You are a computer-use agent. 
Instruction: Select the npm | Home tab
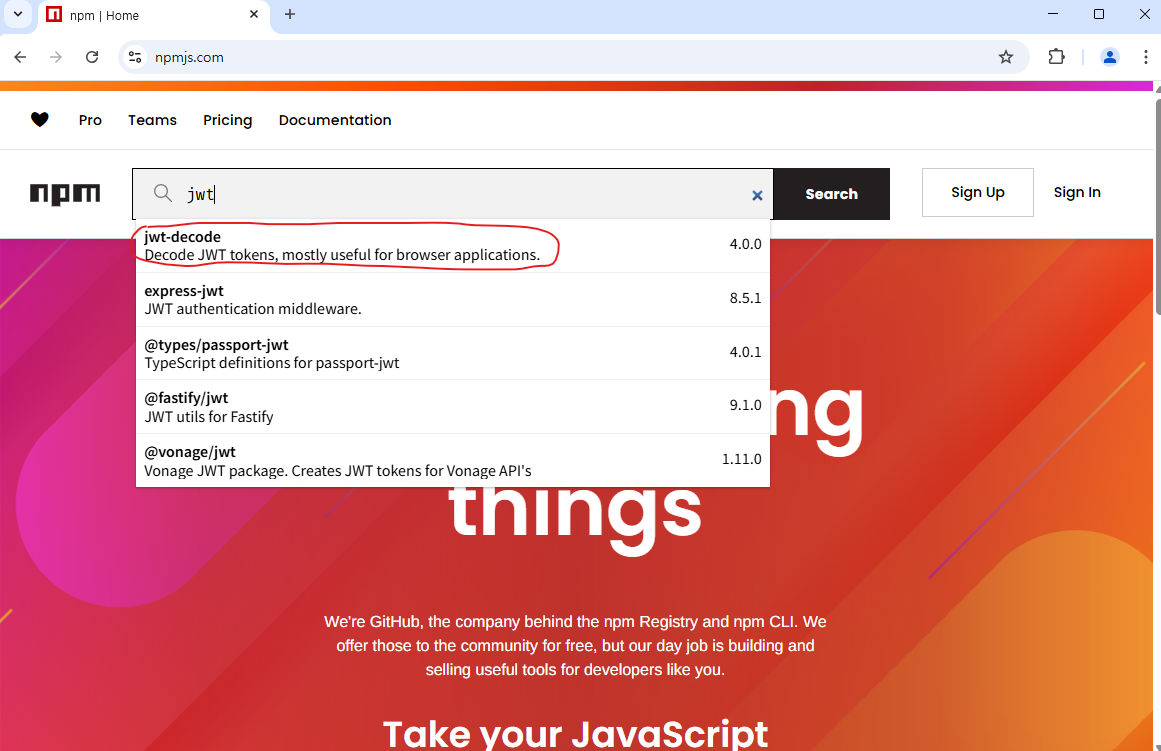[x=153, y=16]
